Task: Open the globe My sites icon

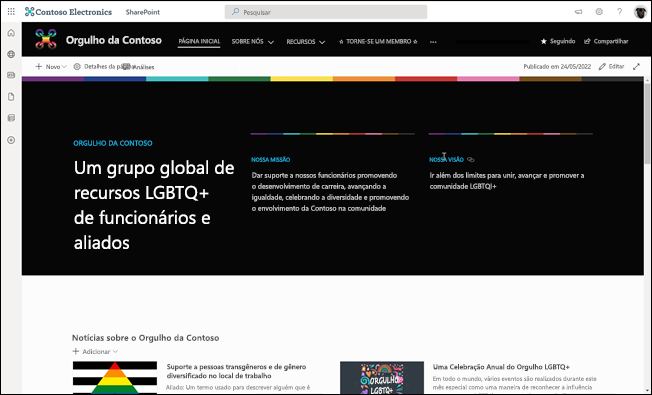Action: point(11,54)
